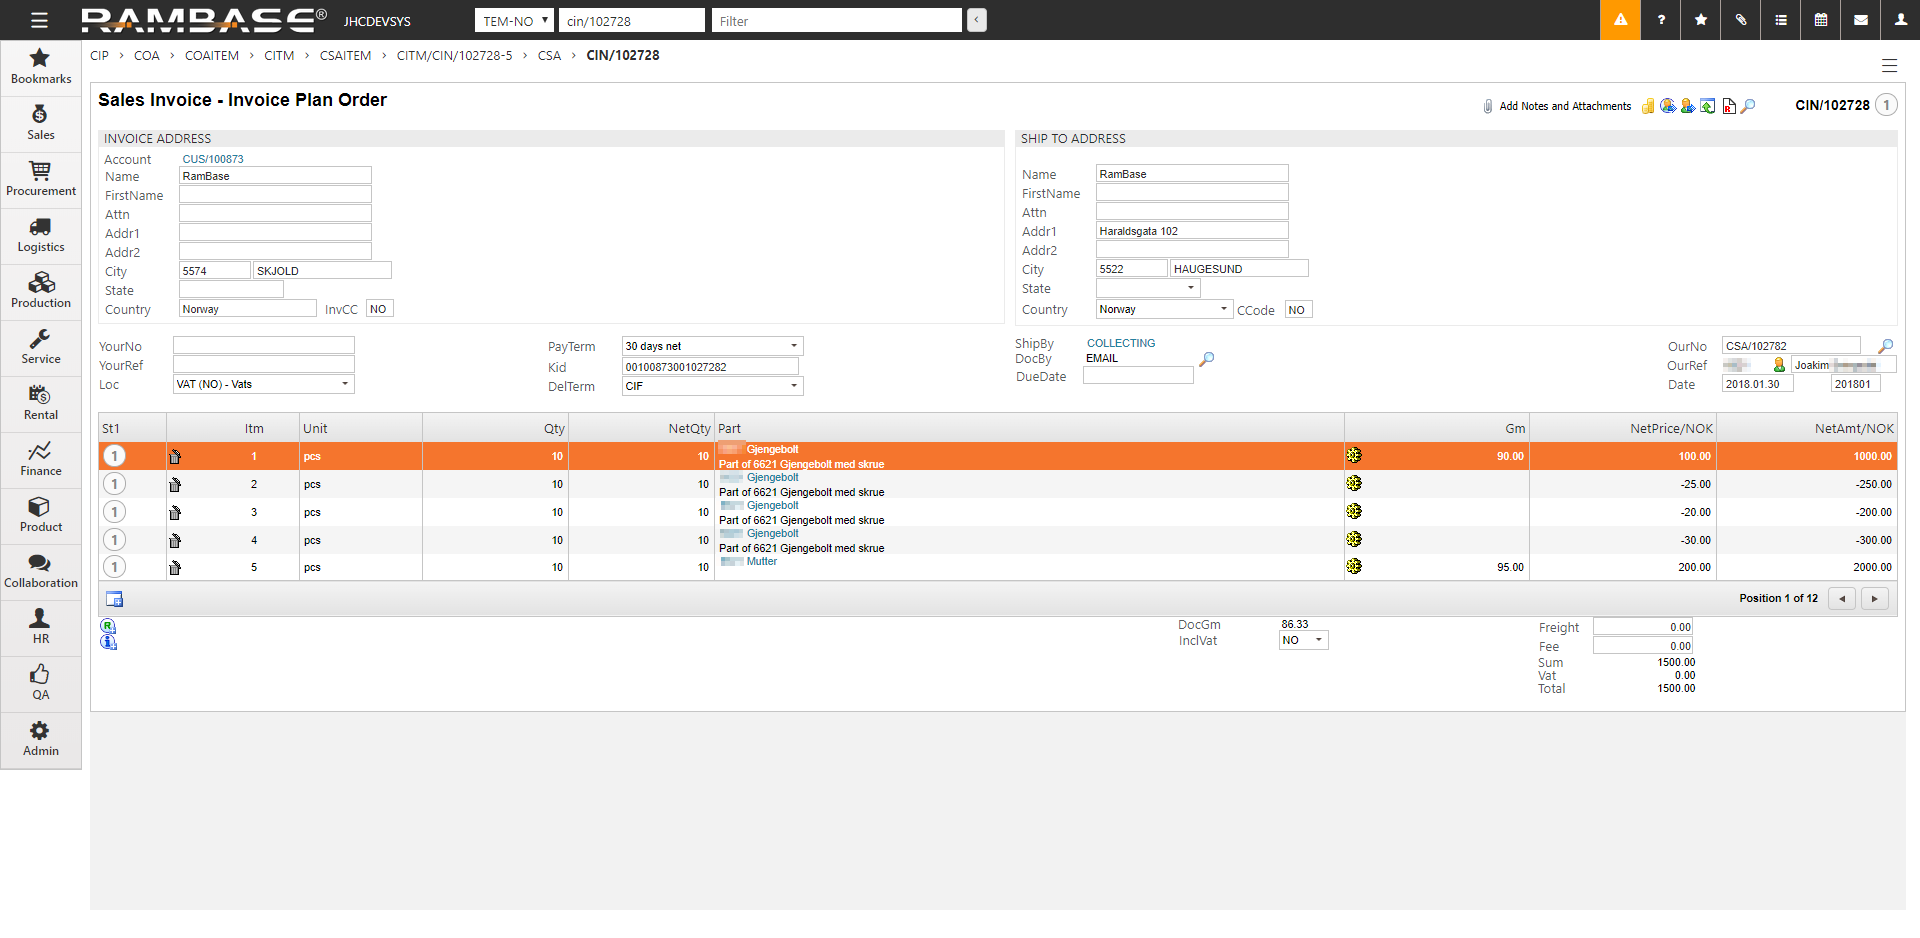Open the calendar icon in top bar
Screen dimensions: 1920x938
tap(1821, 20)
